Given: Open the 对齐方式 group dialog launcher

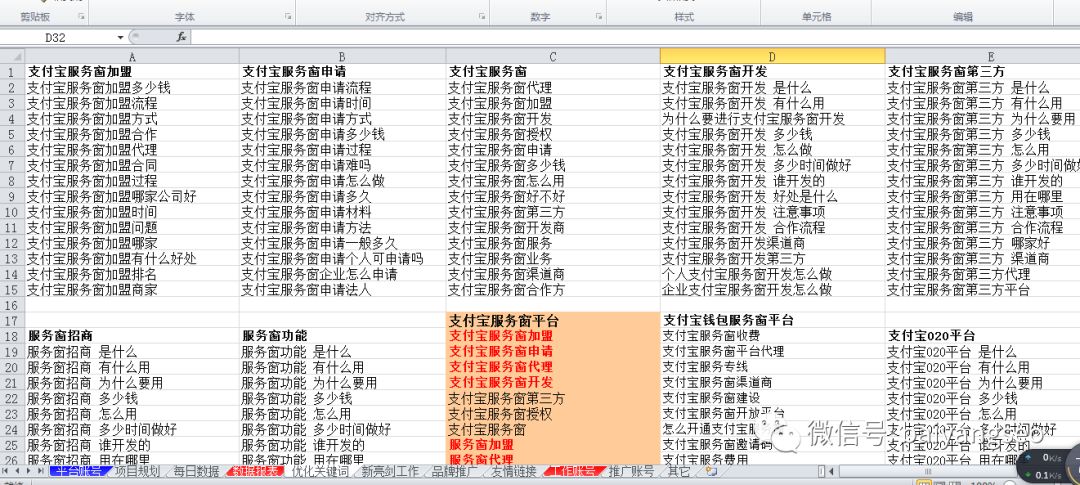Looking at the screenshot, I should (482, 17).
